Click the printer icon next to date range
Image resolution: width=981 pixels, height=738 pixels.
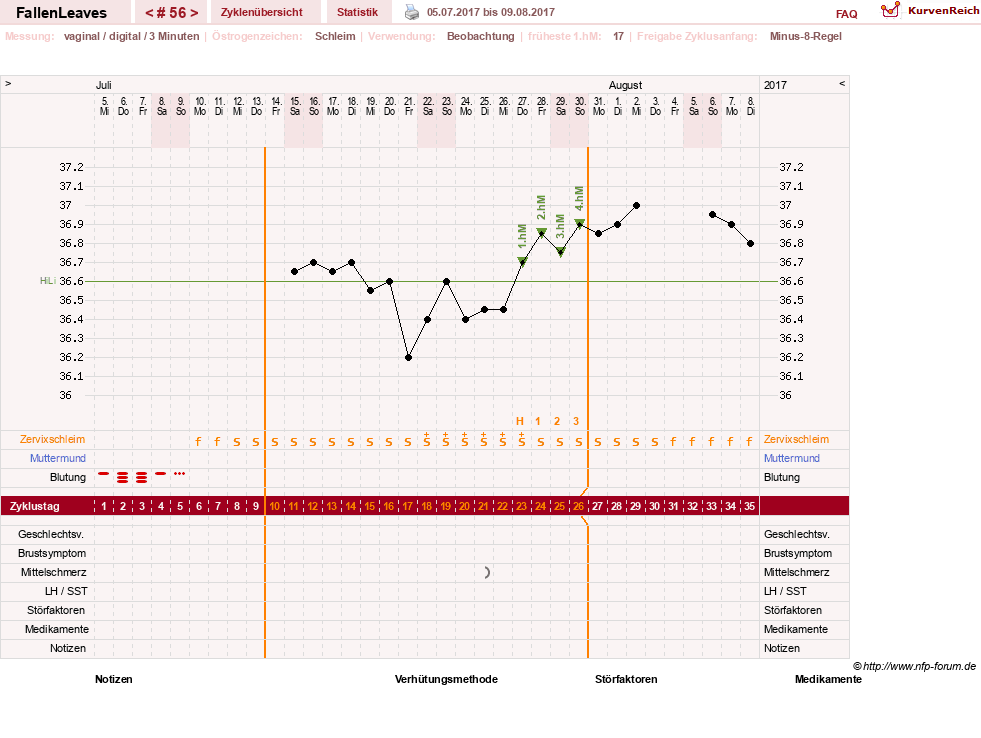pyautogui.click(x=411, y=12)
